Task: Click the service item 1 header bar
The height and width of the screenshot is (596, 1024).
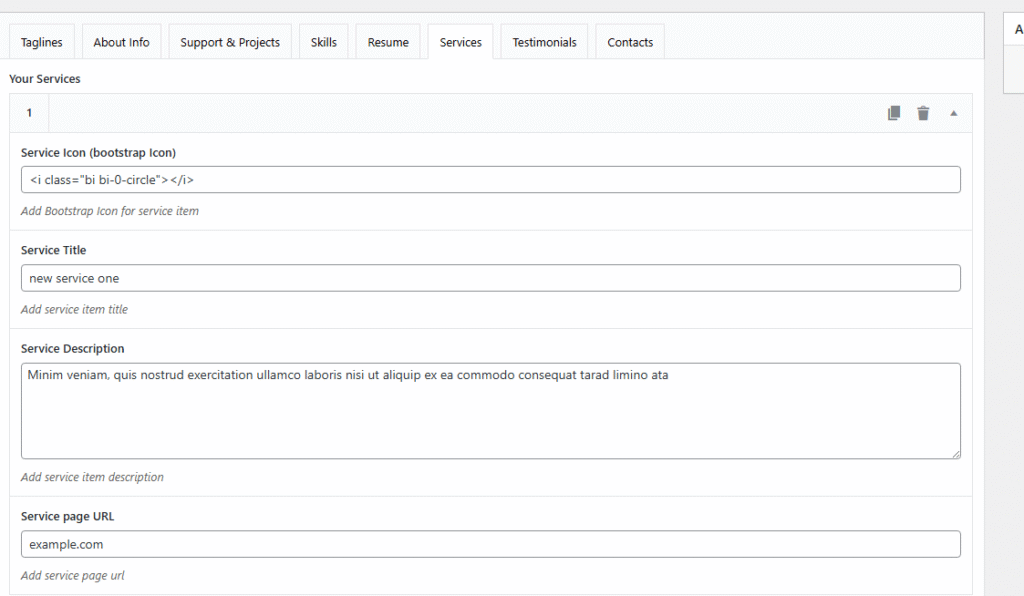Action: 490,113
